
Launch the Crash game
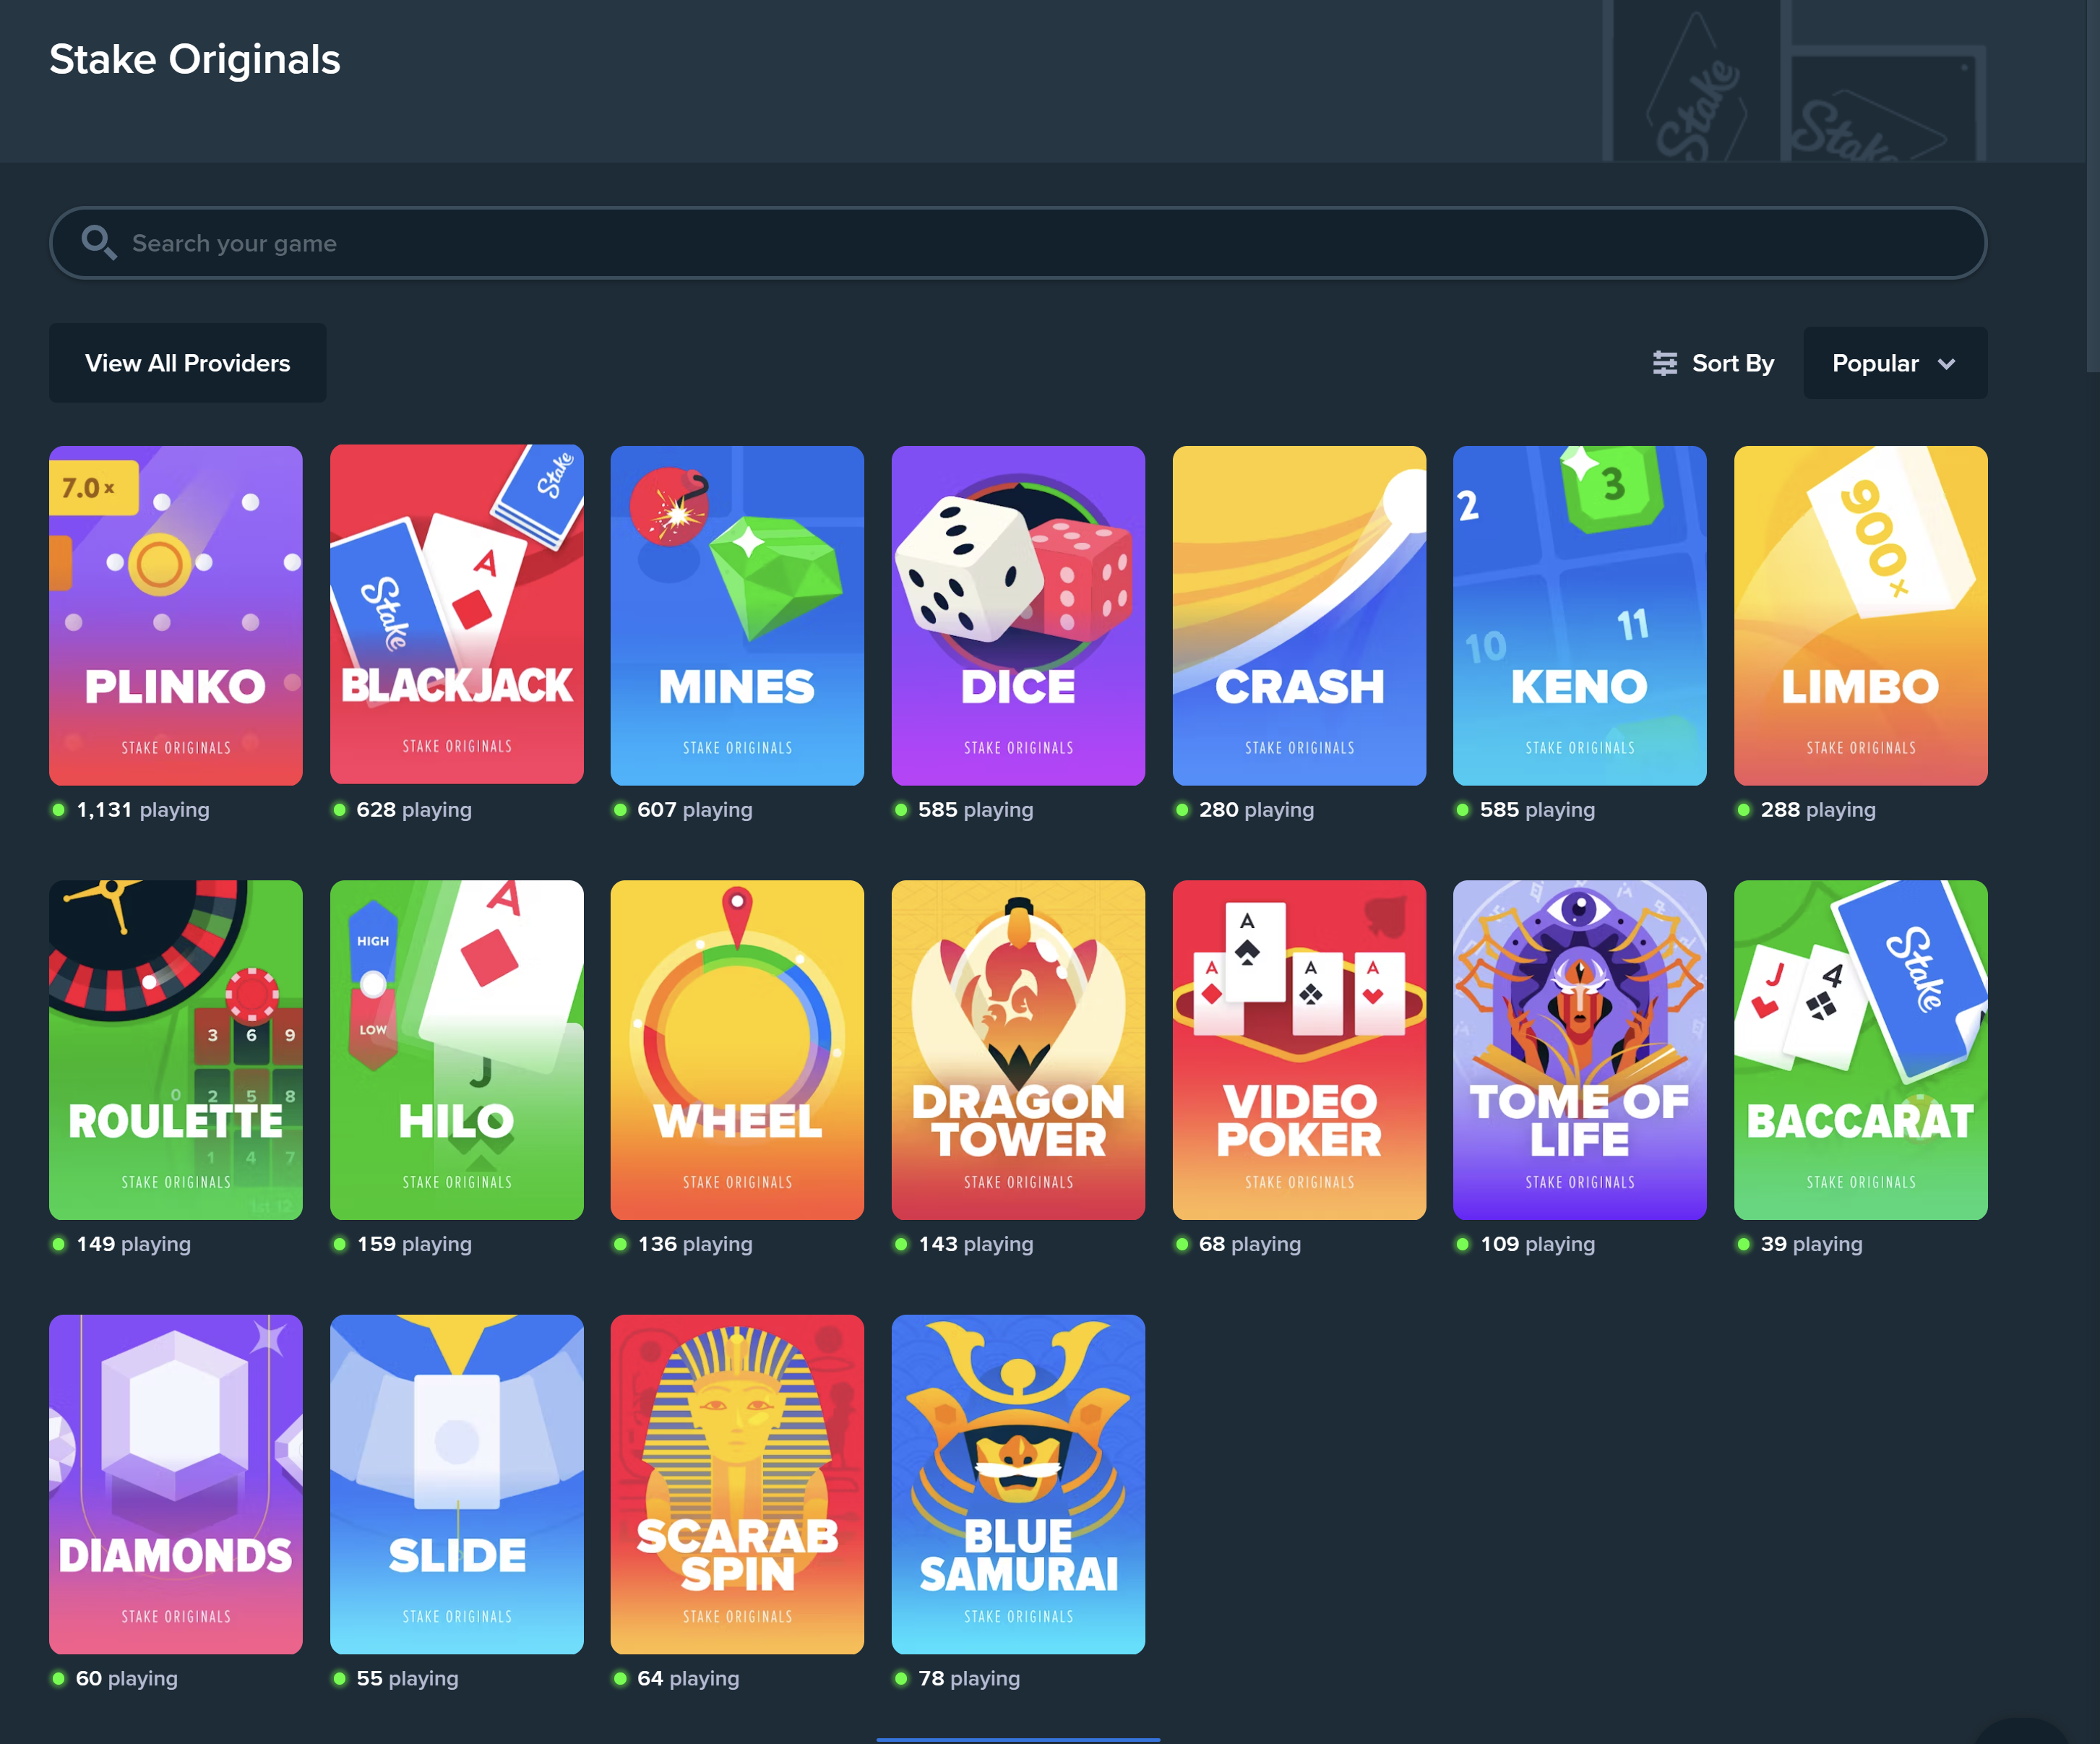(x=1299, y=615)
